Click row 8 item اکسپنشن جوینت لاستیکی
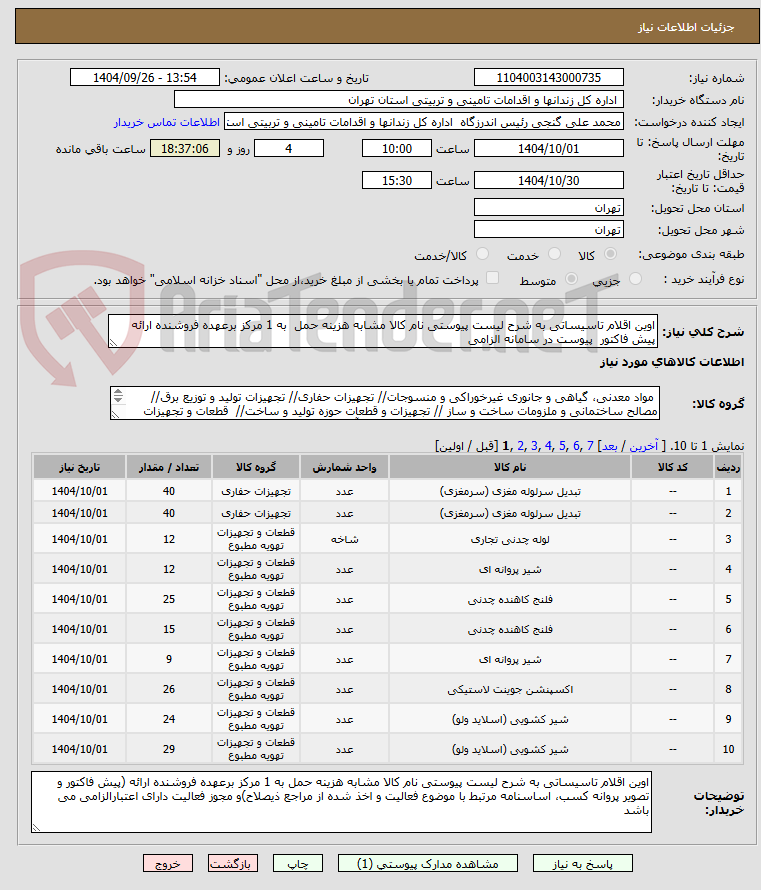The width and height of the screenshot is (761, 890). [510, 689]
